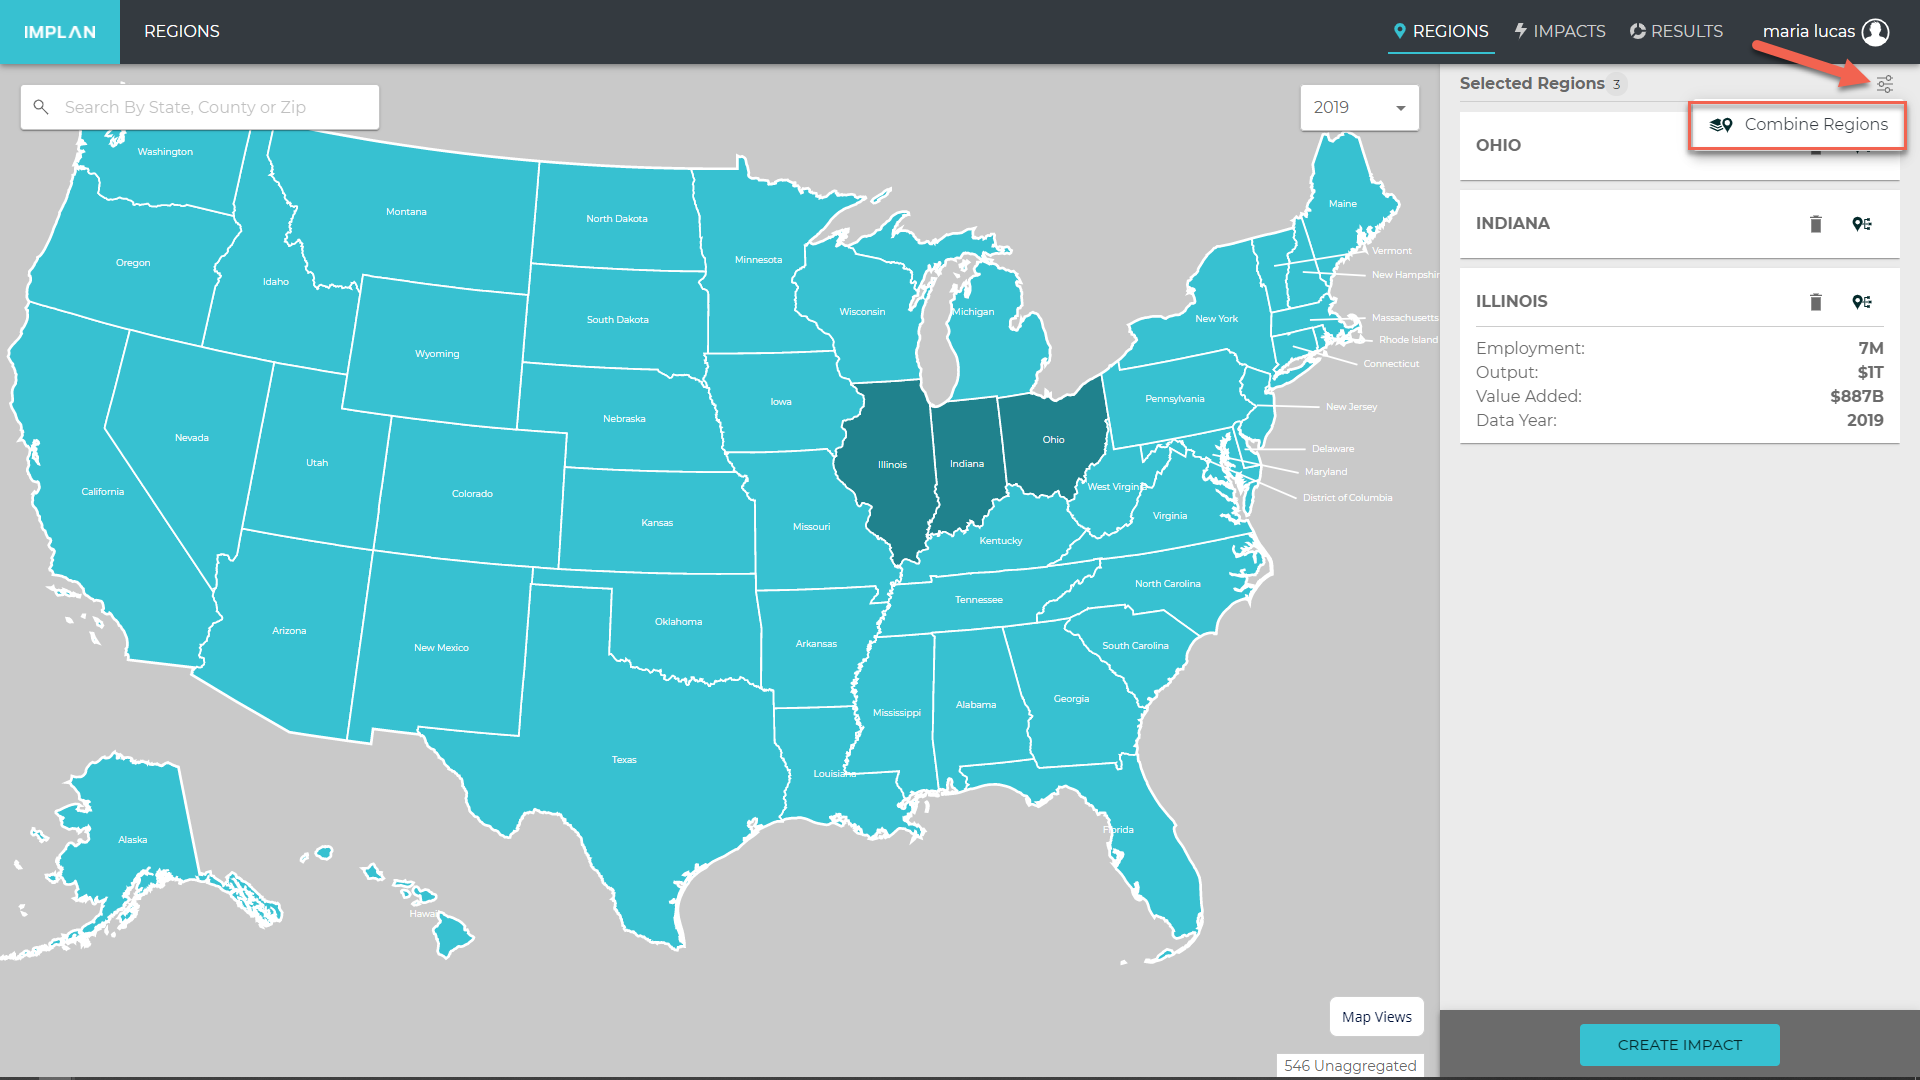This screenshot has height=1080, width=1920.
Task: Click Illinois's region pin list icon
Action: tap(1862, 302)
